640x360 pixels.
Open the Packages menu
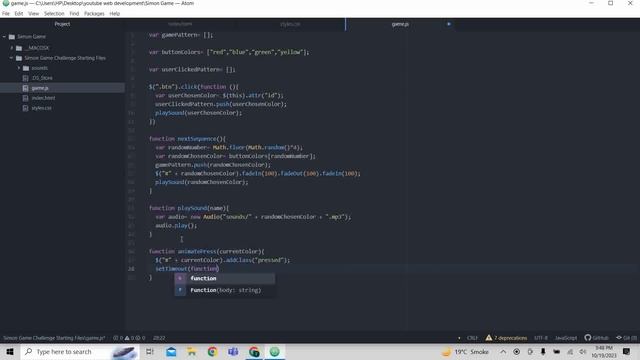pyautogui.click(x=94, y=13)
